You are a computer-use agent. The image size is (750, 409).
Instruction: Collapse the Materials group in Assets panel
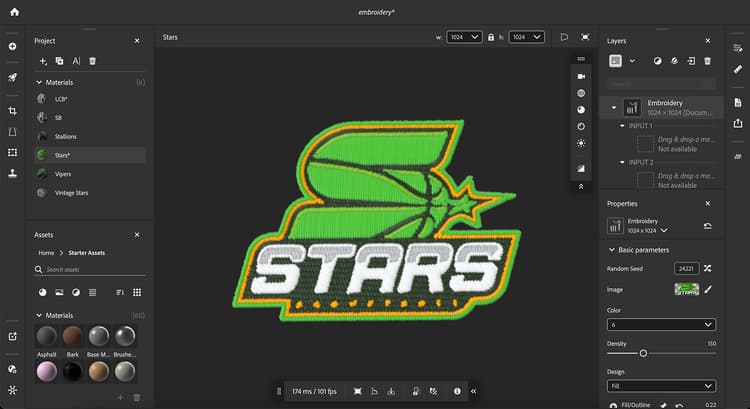click(39, 315)
